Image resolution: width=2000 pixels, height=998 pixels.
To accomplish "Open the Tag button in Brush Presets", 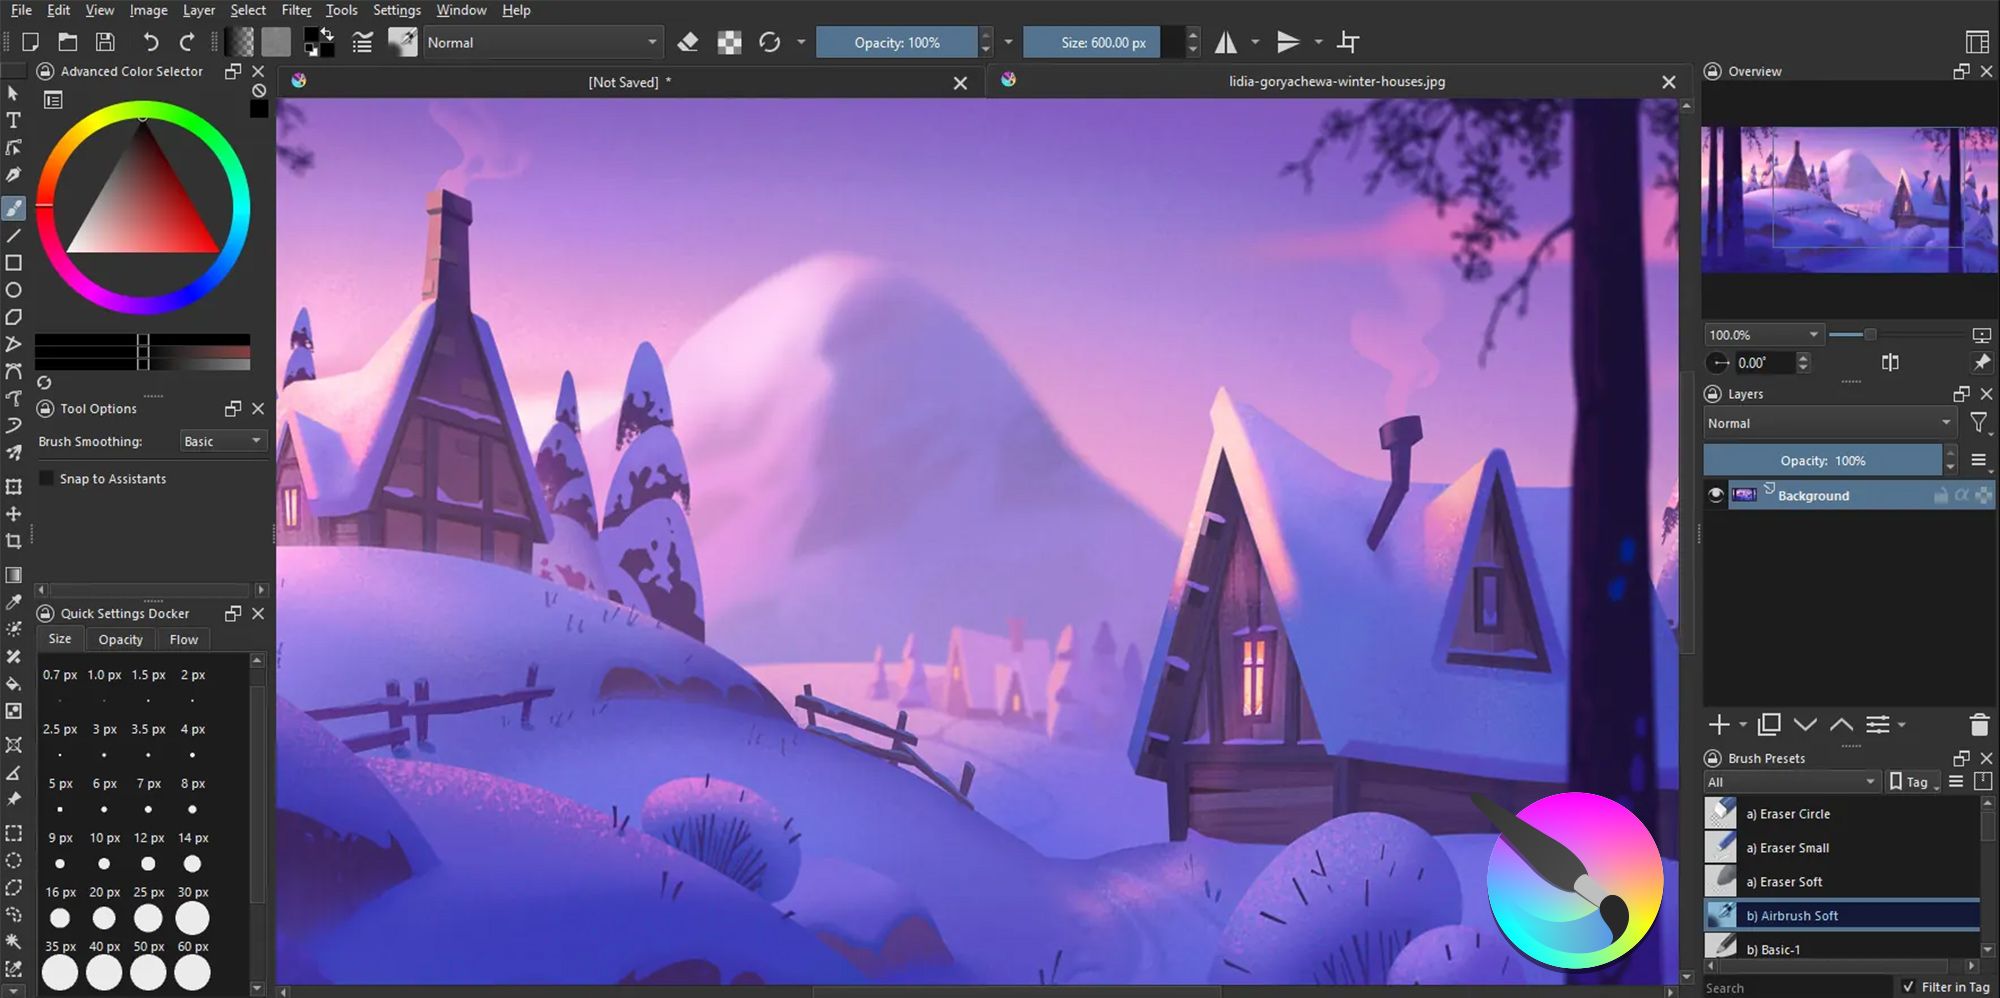I will (1913, 782).
